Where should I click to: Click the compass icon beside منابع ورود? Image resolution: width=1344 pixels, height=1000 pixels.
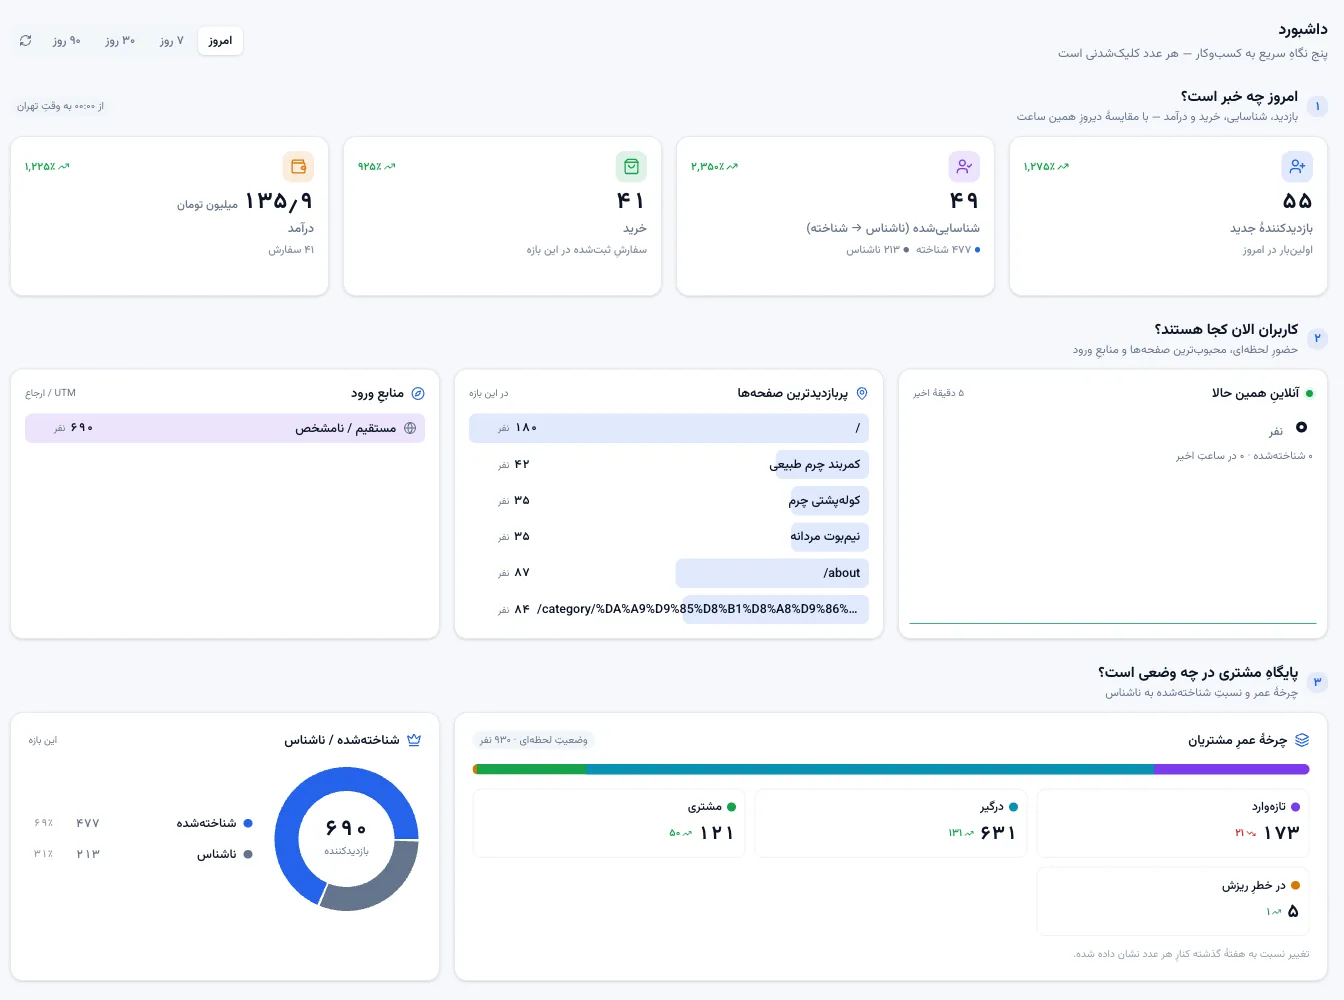(x=418, y=393)
